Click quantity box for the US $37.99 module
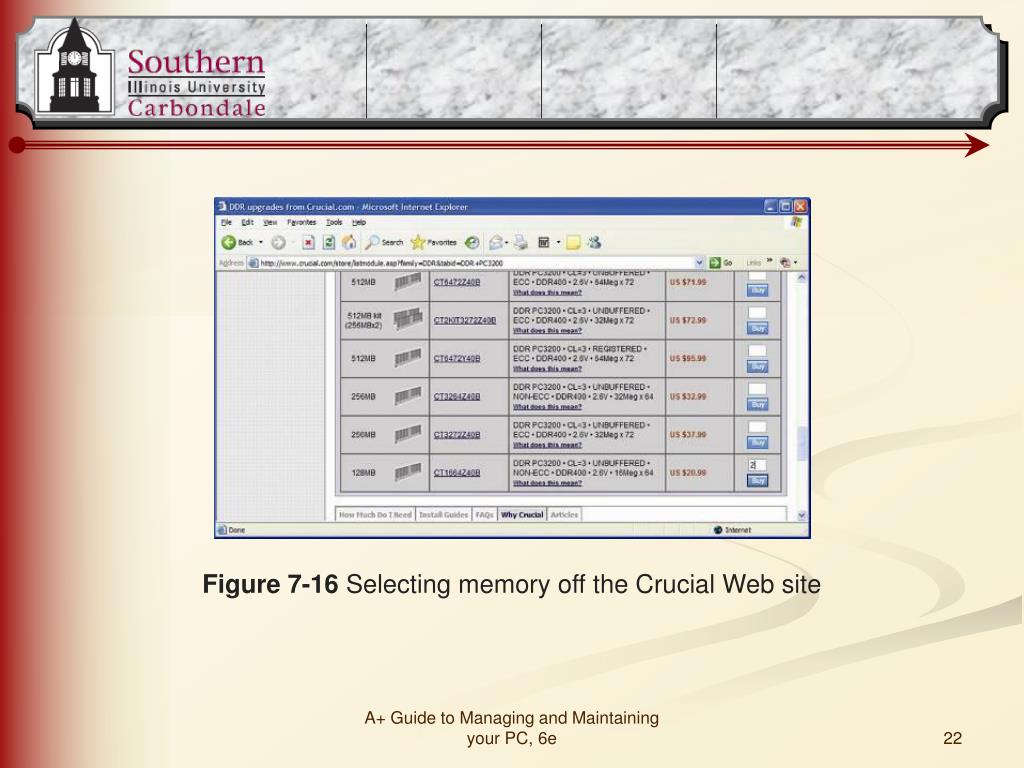 [x=757, y=426]
